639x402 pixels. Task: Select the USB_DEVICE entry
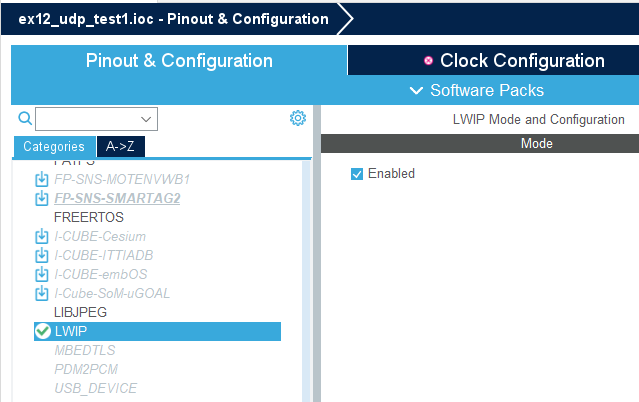coord(96,388)
